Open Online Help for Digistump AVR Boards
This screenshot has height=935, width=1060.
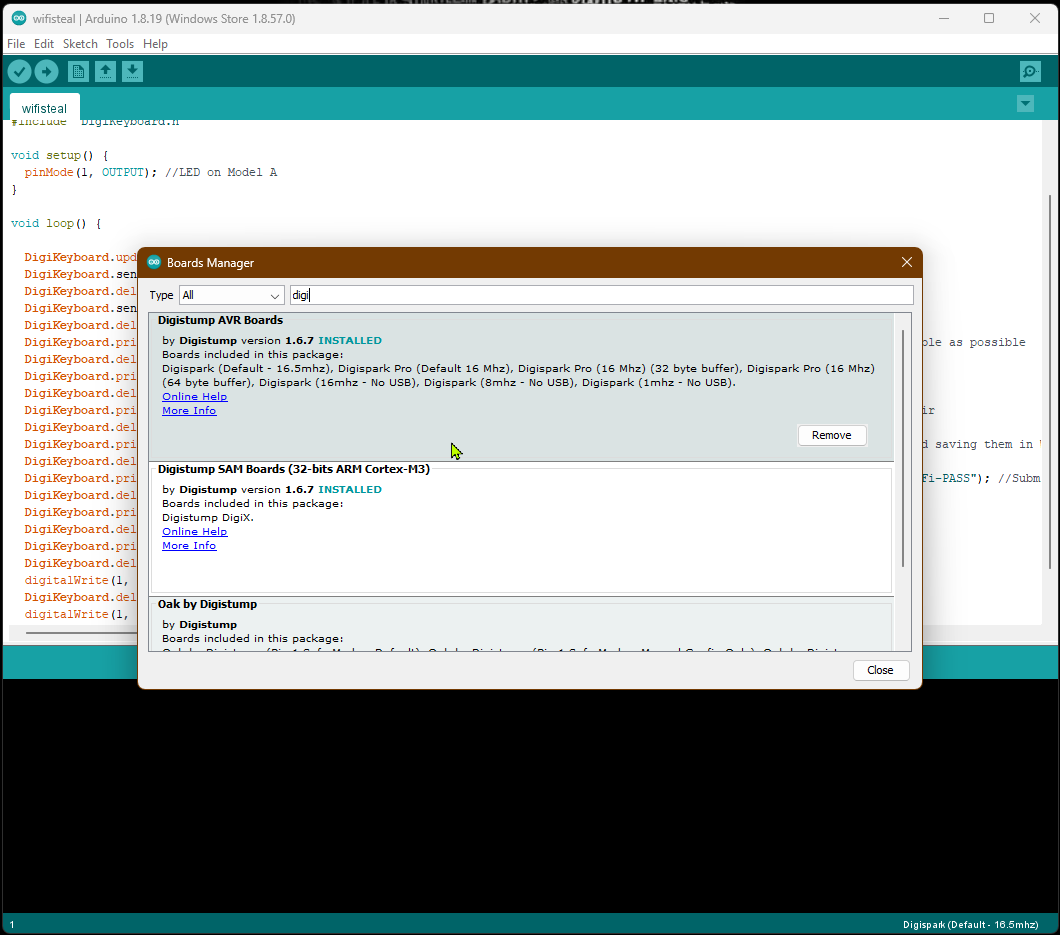[x=195, y=397]
